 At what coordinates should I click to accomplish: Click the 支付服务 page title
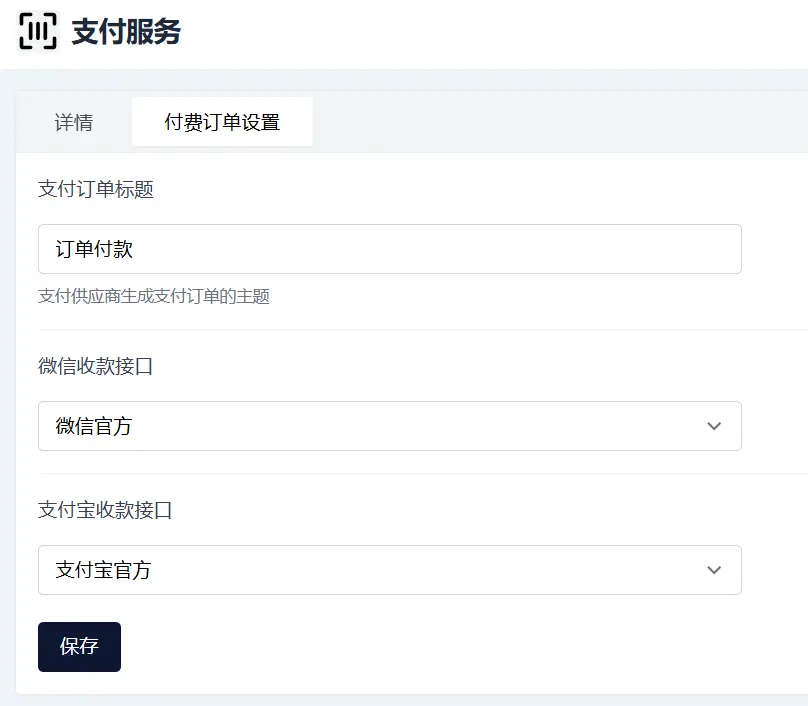[126, 32]
